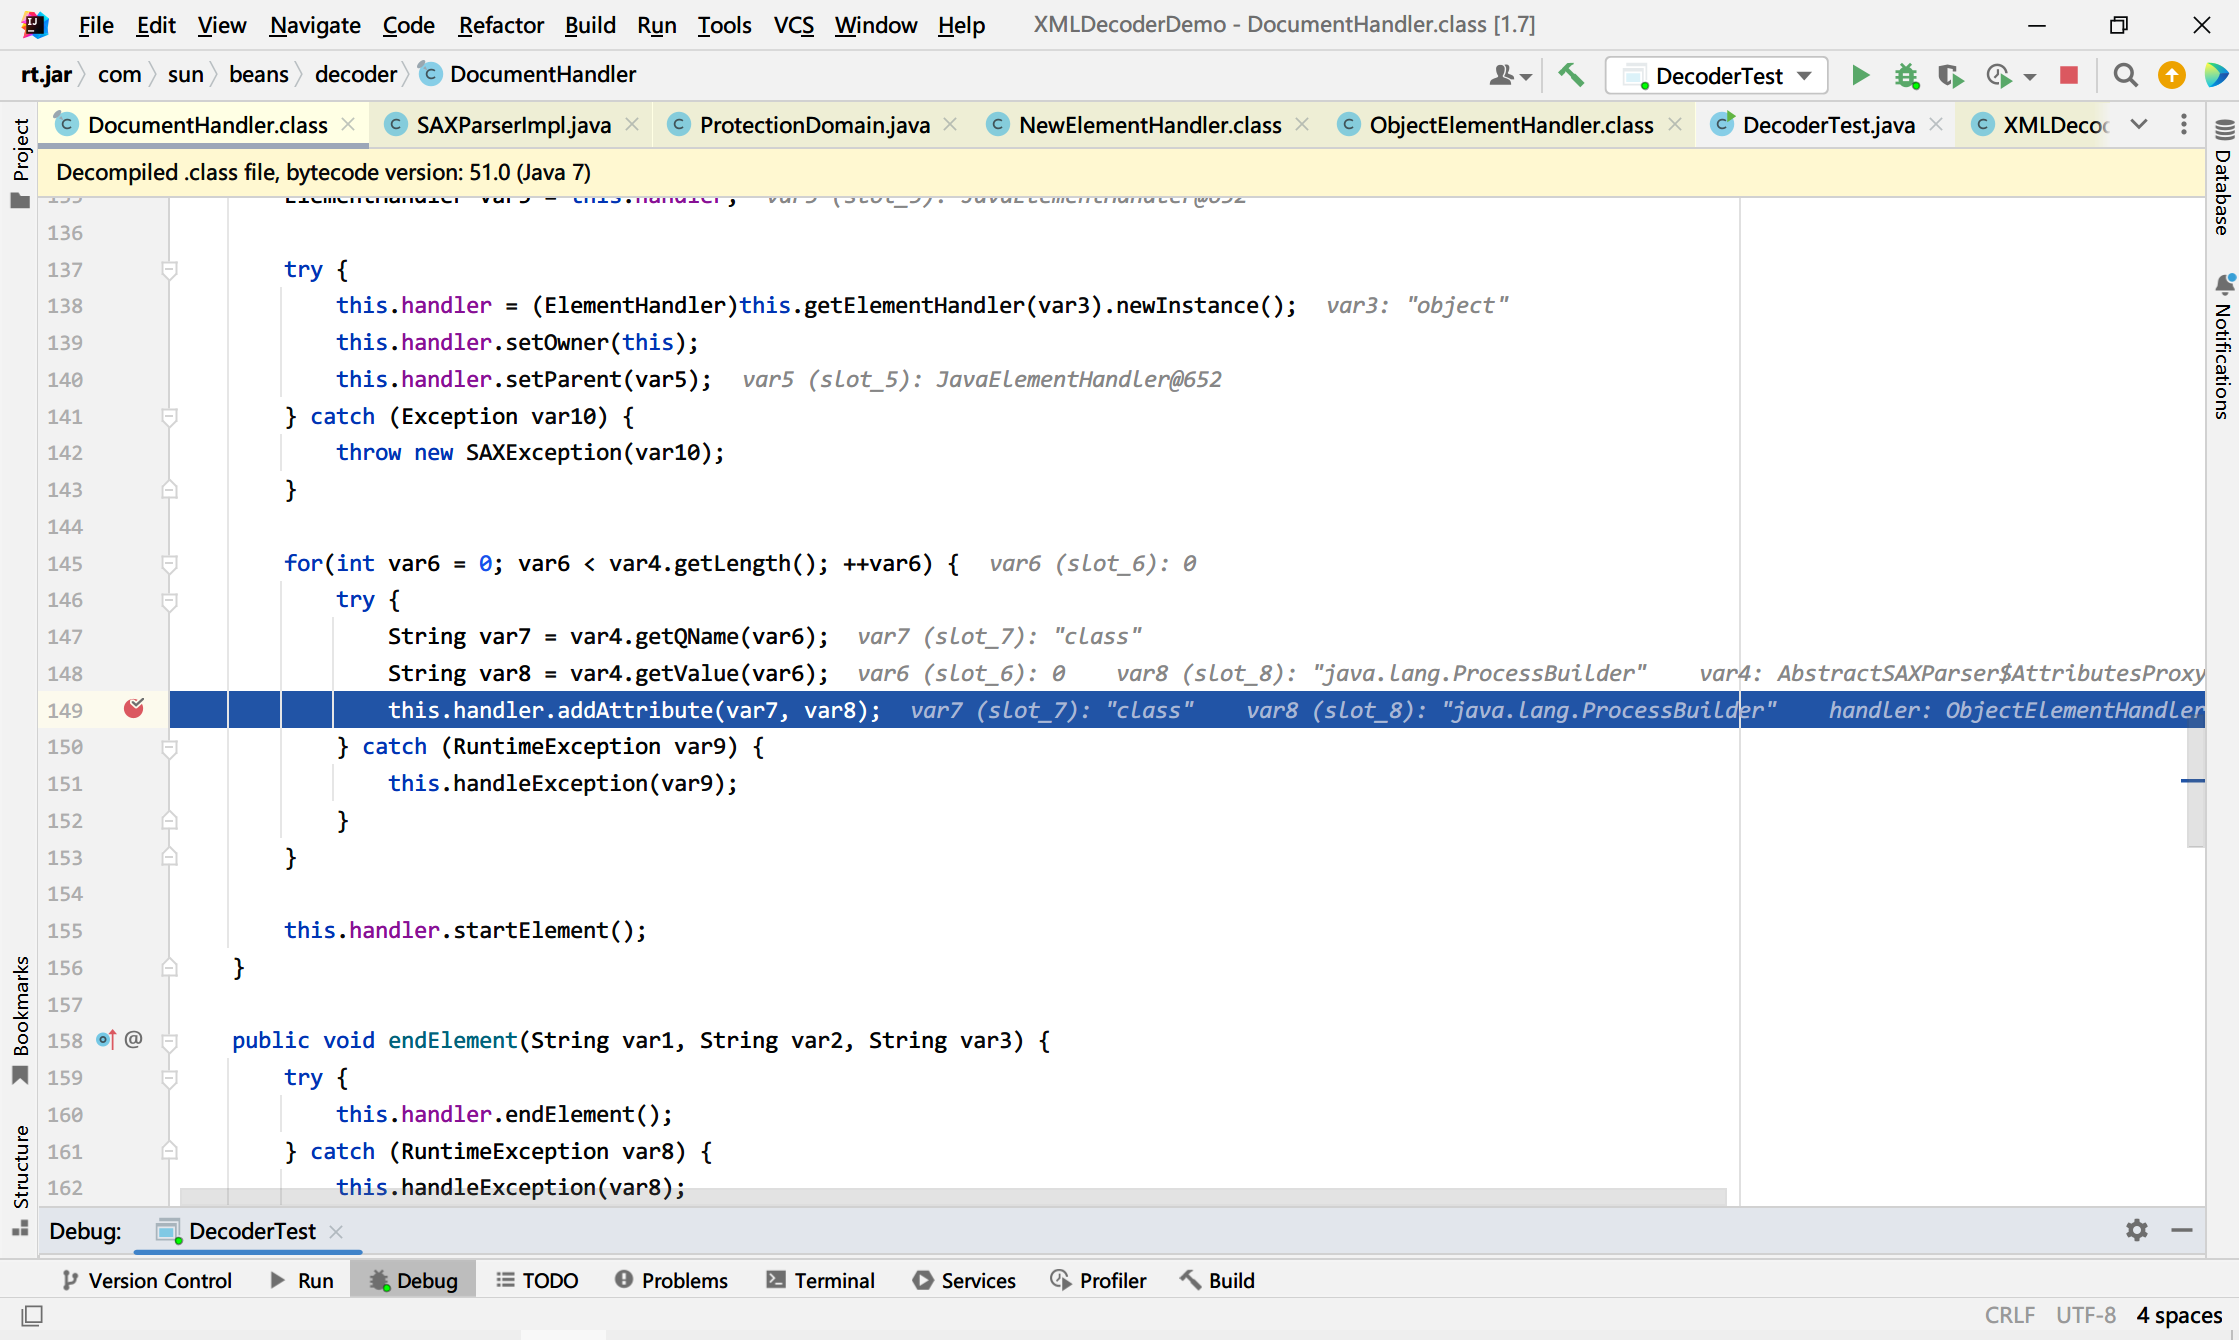Open Project tool window sidebar
The width and height of the screenshot is (2239, 1340).
[x=20, y=163]
